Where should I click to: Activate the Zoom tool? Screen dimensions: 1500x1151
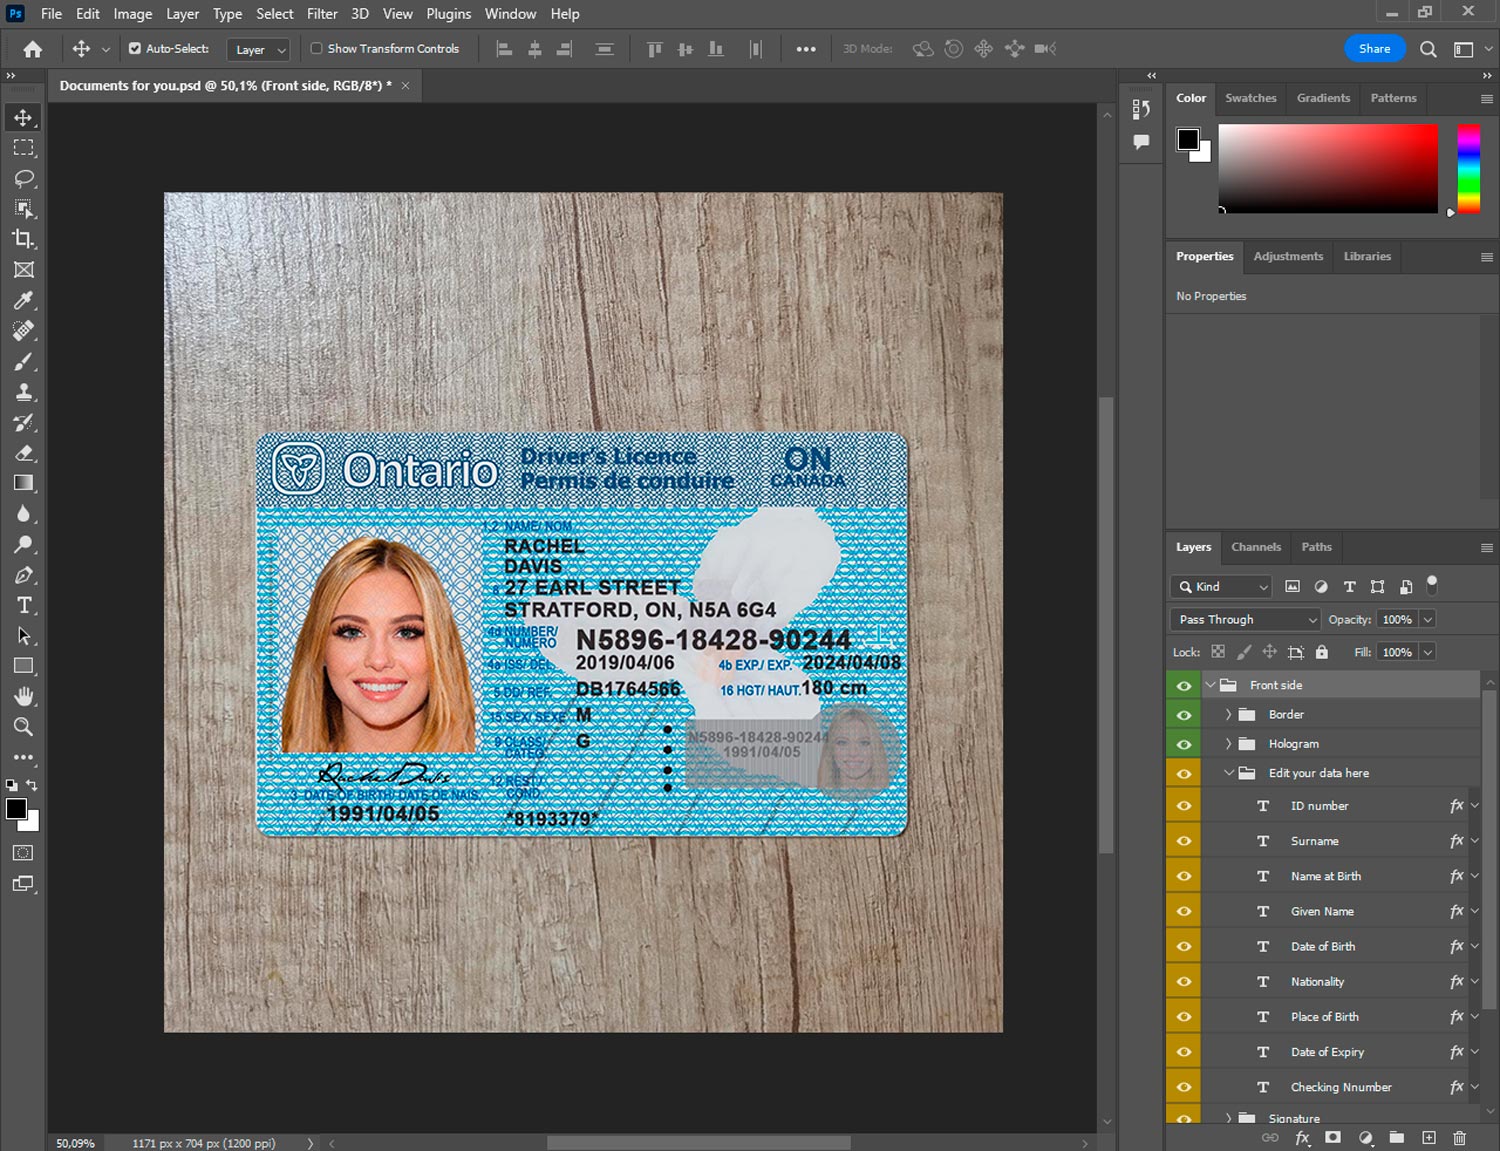pyautogui.click(x=24, y=727)
